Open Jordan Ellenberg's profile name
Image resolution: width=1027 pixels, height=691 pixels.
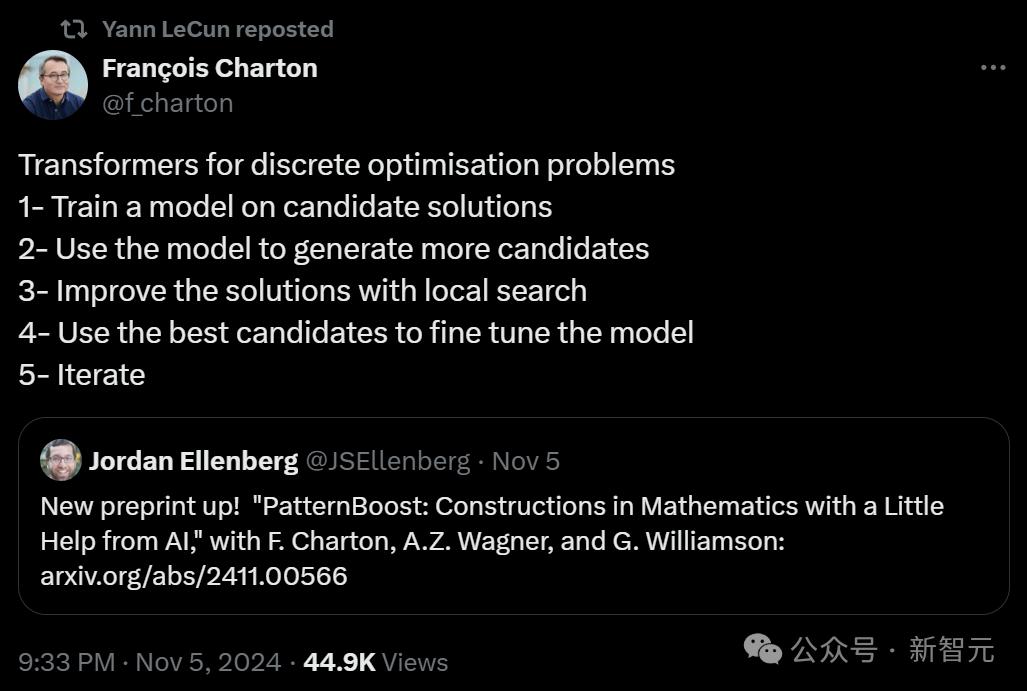click(x=194, y=460)
